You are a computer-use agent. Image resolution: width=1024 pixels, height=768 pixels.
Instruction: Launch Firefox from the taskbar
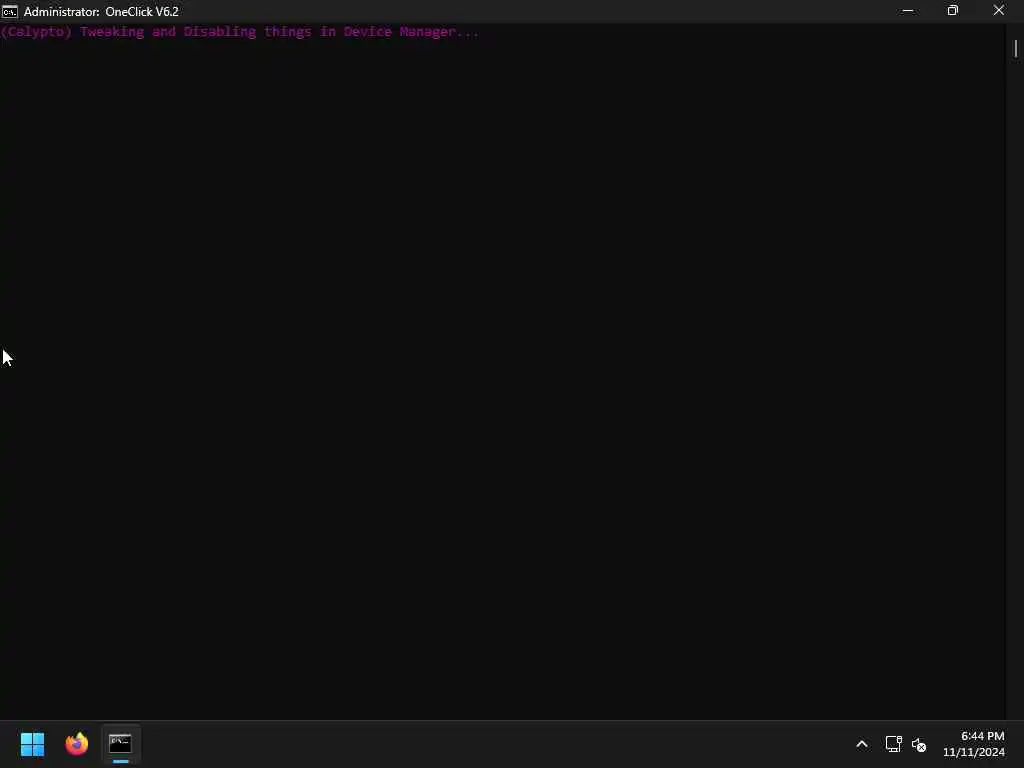[76, 744]
